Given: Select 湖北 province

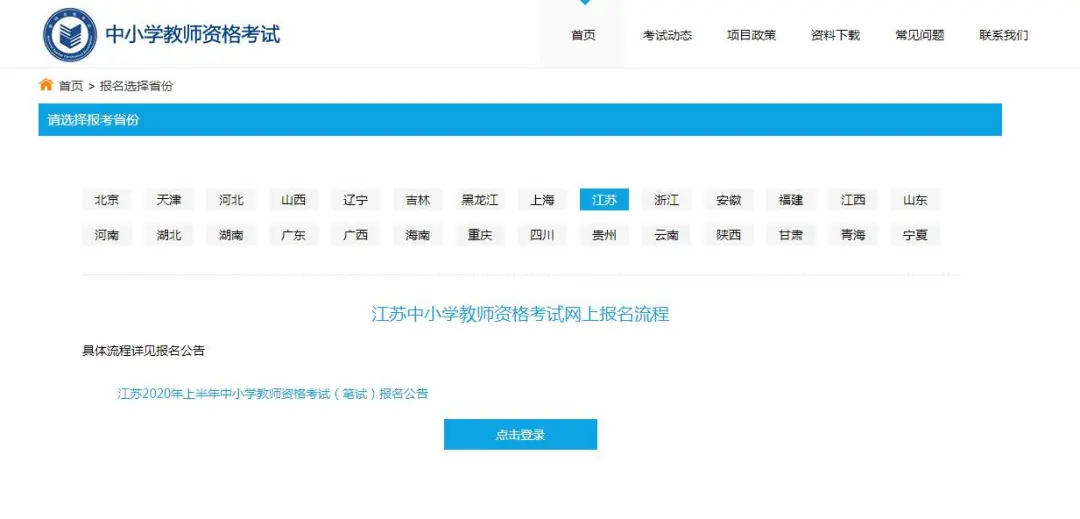Looking at the screenshot, I should [x=169, y=235].
